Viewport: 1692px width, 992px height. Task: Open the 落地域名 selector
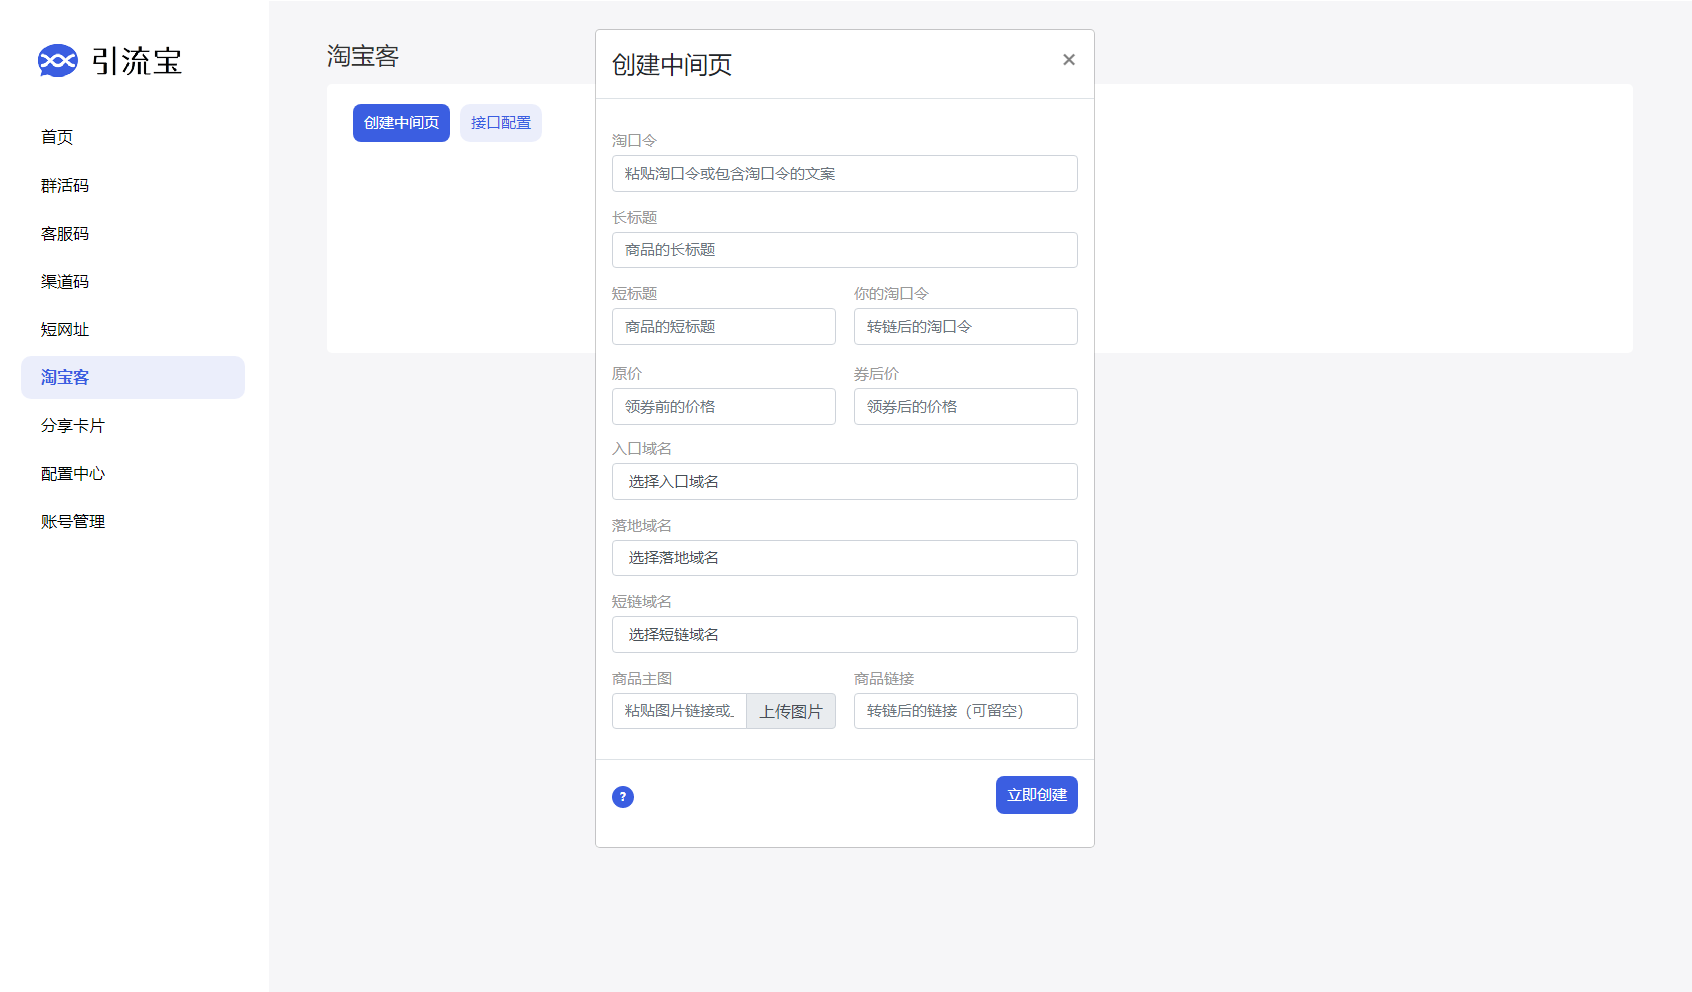click(x=844, y=558)
